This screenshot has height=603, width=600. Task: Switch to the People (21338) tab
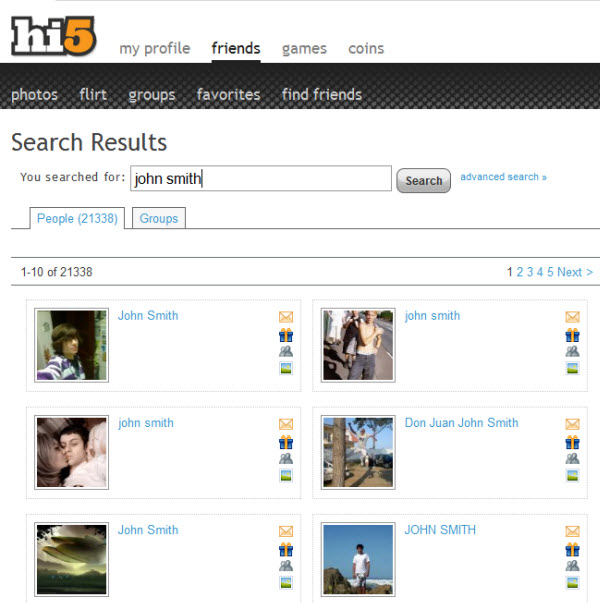77,218
